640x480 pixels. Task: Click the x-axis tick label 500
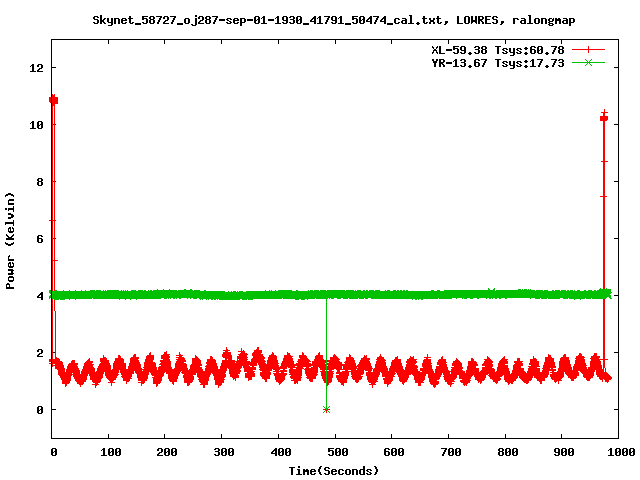(x=338, y=452)
